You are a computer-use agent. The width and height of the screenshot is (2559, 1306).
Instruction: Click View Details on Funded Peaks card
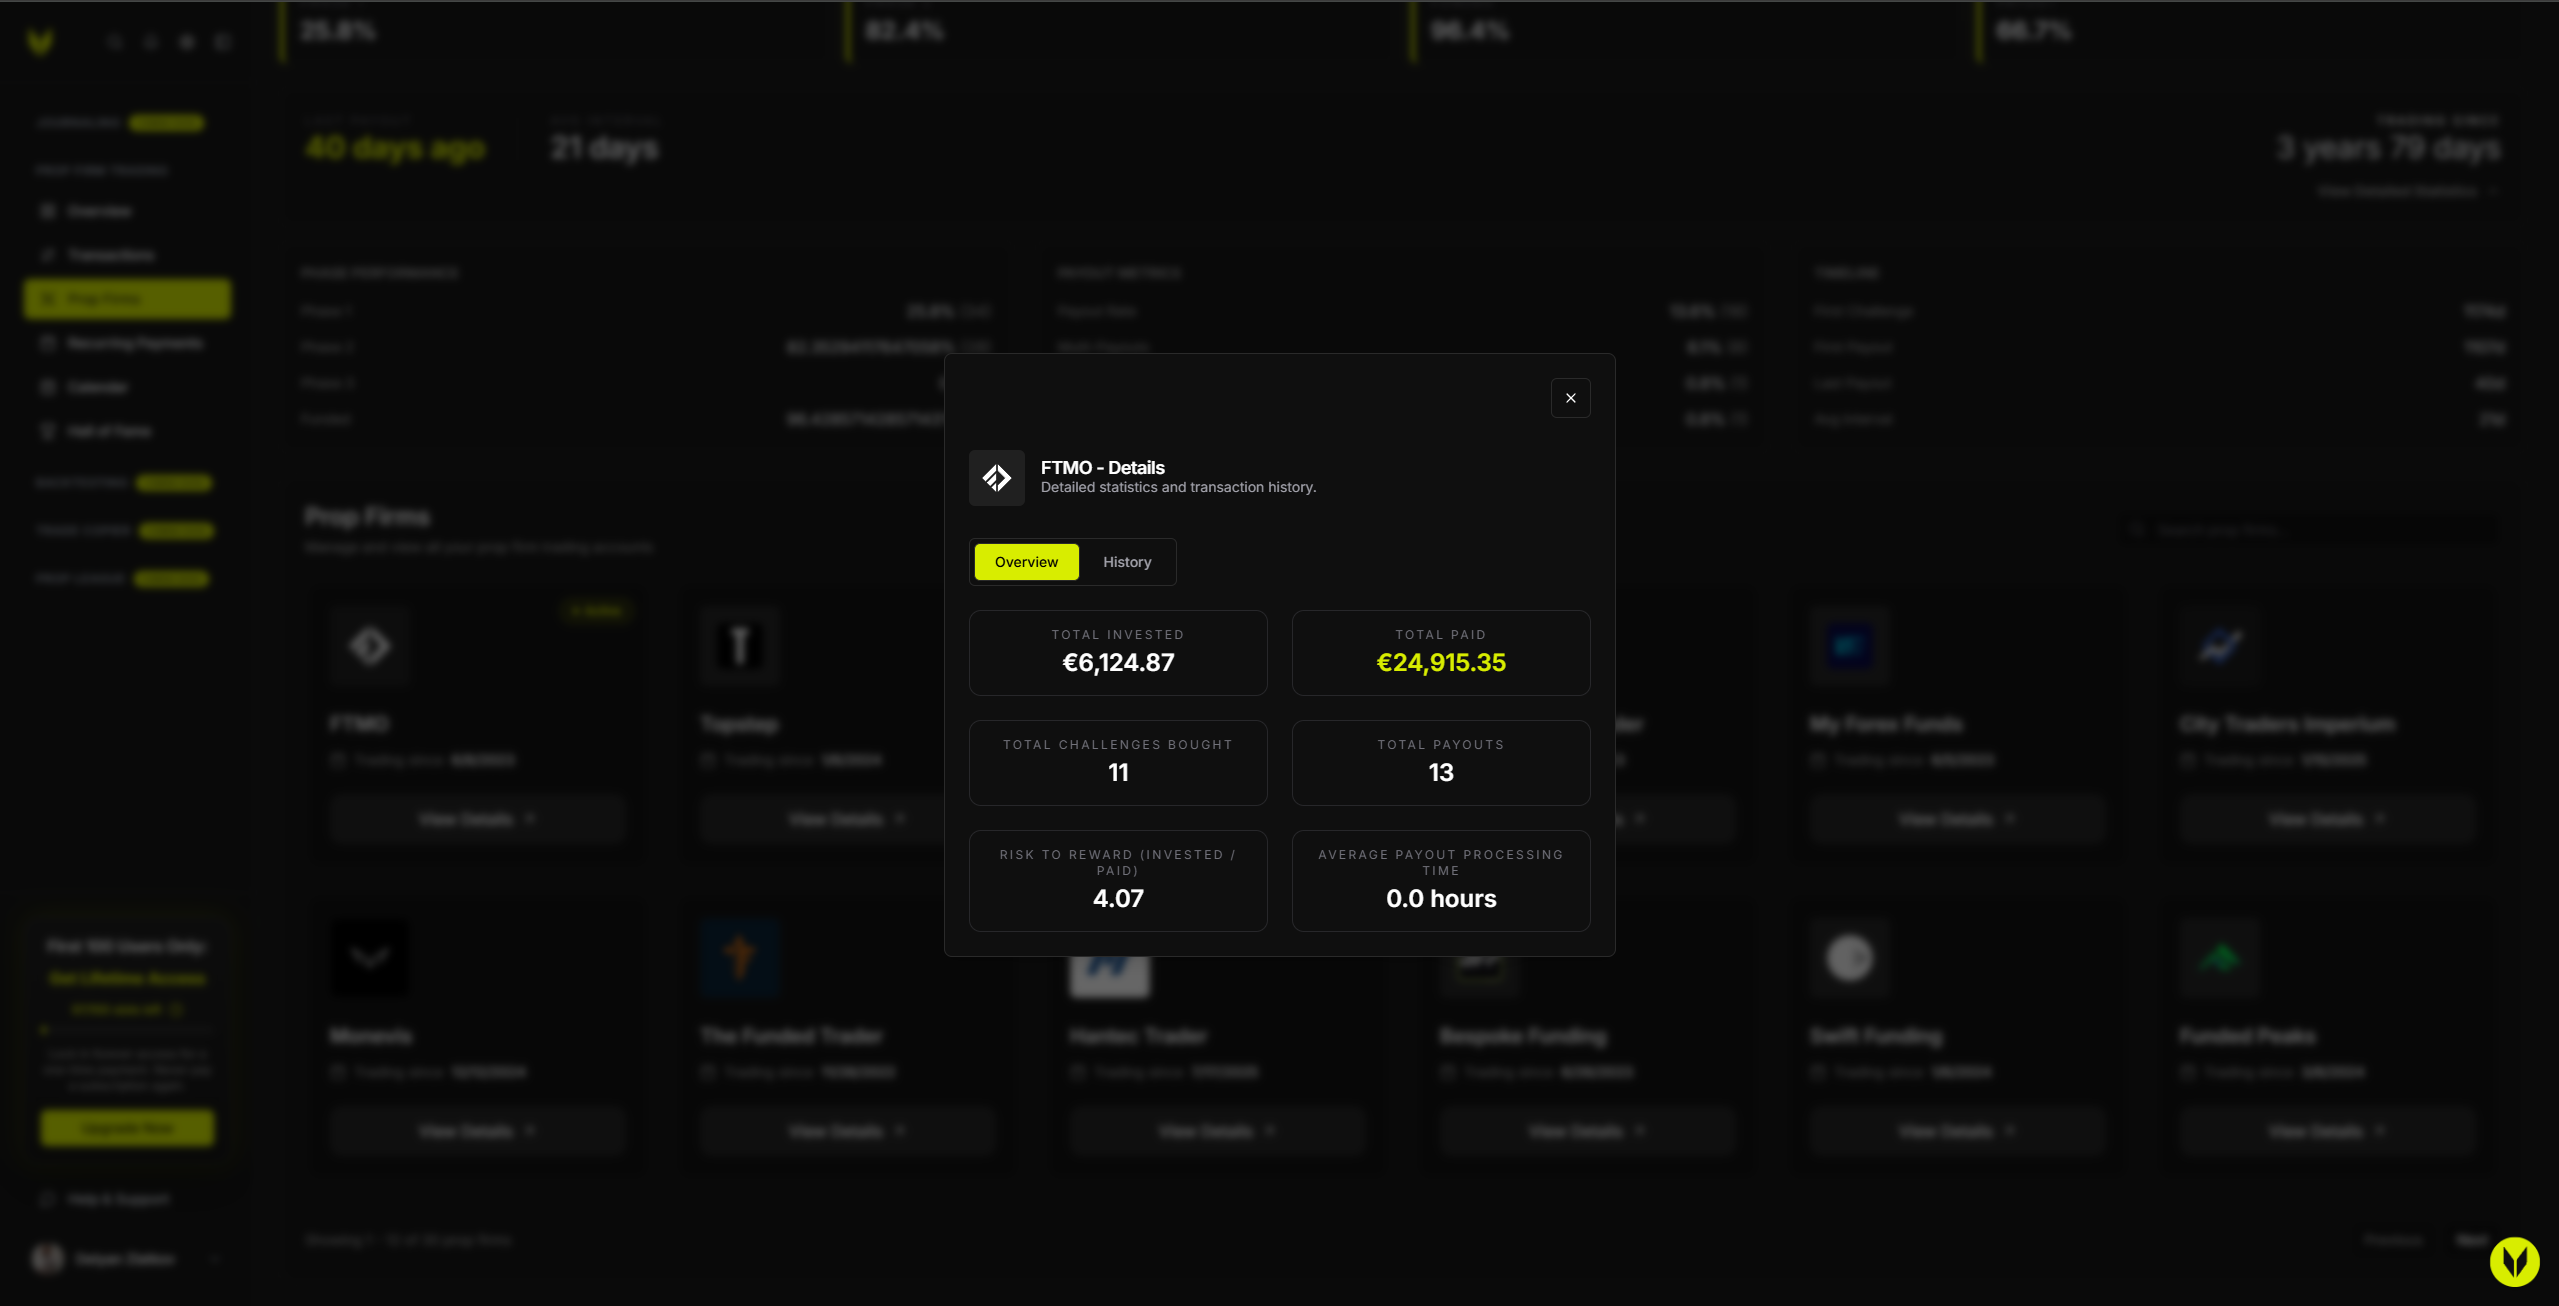coord(2328,1131)
